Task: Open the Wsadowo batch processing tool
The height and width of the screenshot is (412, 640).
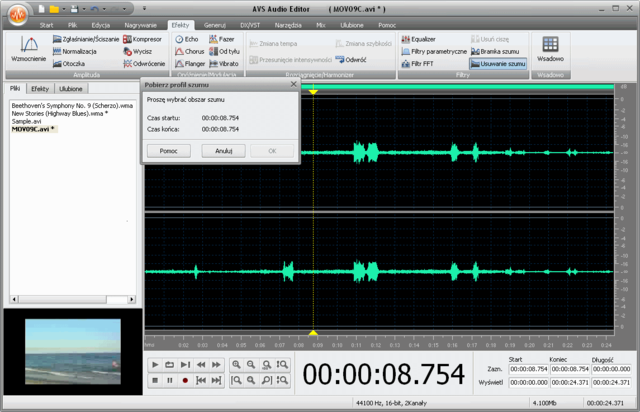Action: 550,49
